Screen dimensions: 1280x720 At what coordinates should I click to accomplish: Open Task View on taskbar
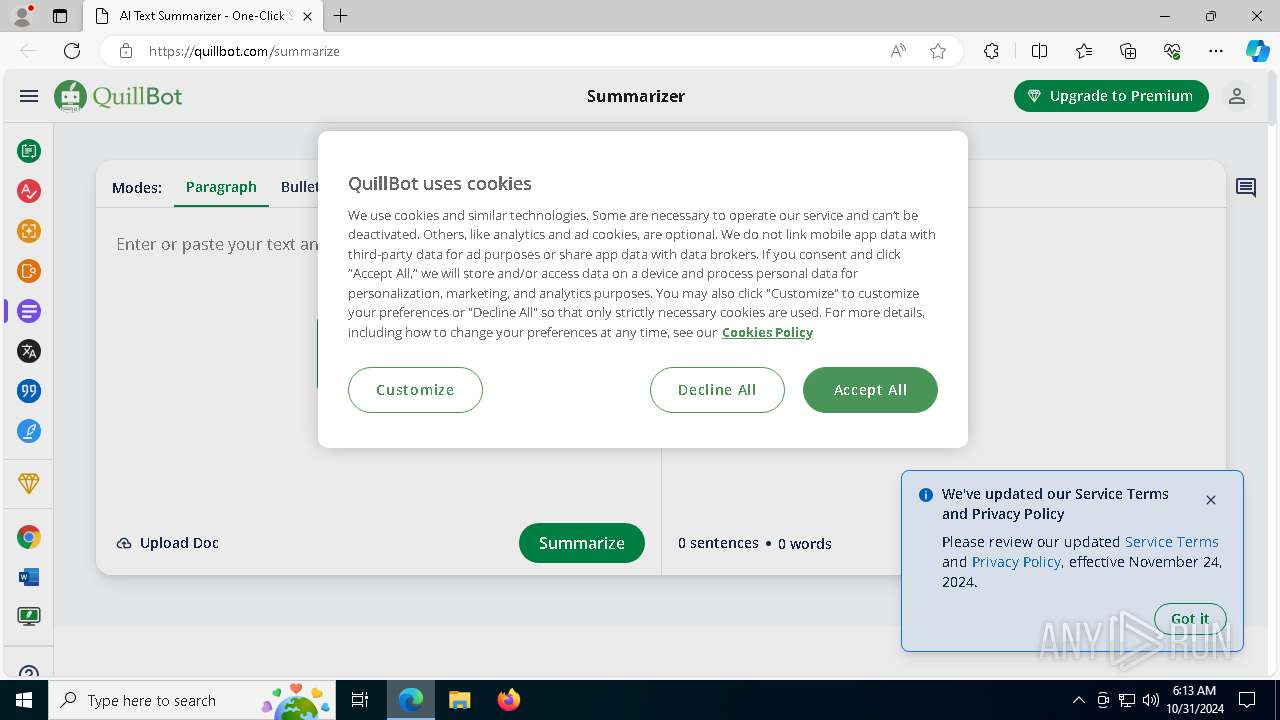click(360, 700)
